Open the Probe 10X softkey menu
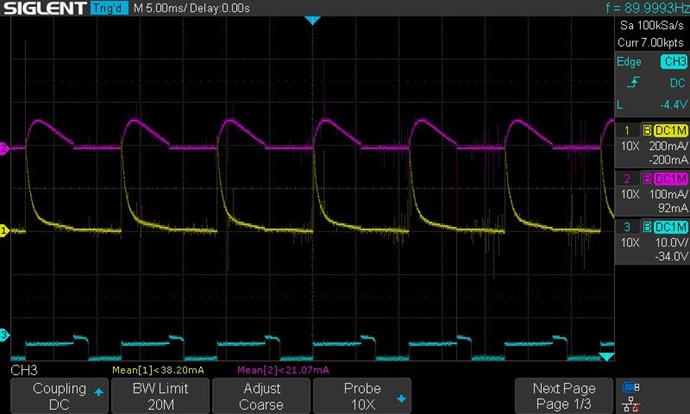The image size is (690, 414). [362, 396]
